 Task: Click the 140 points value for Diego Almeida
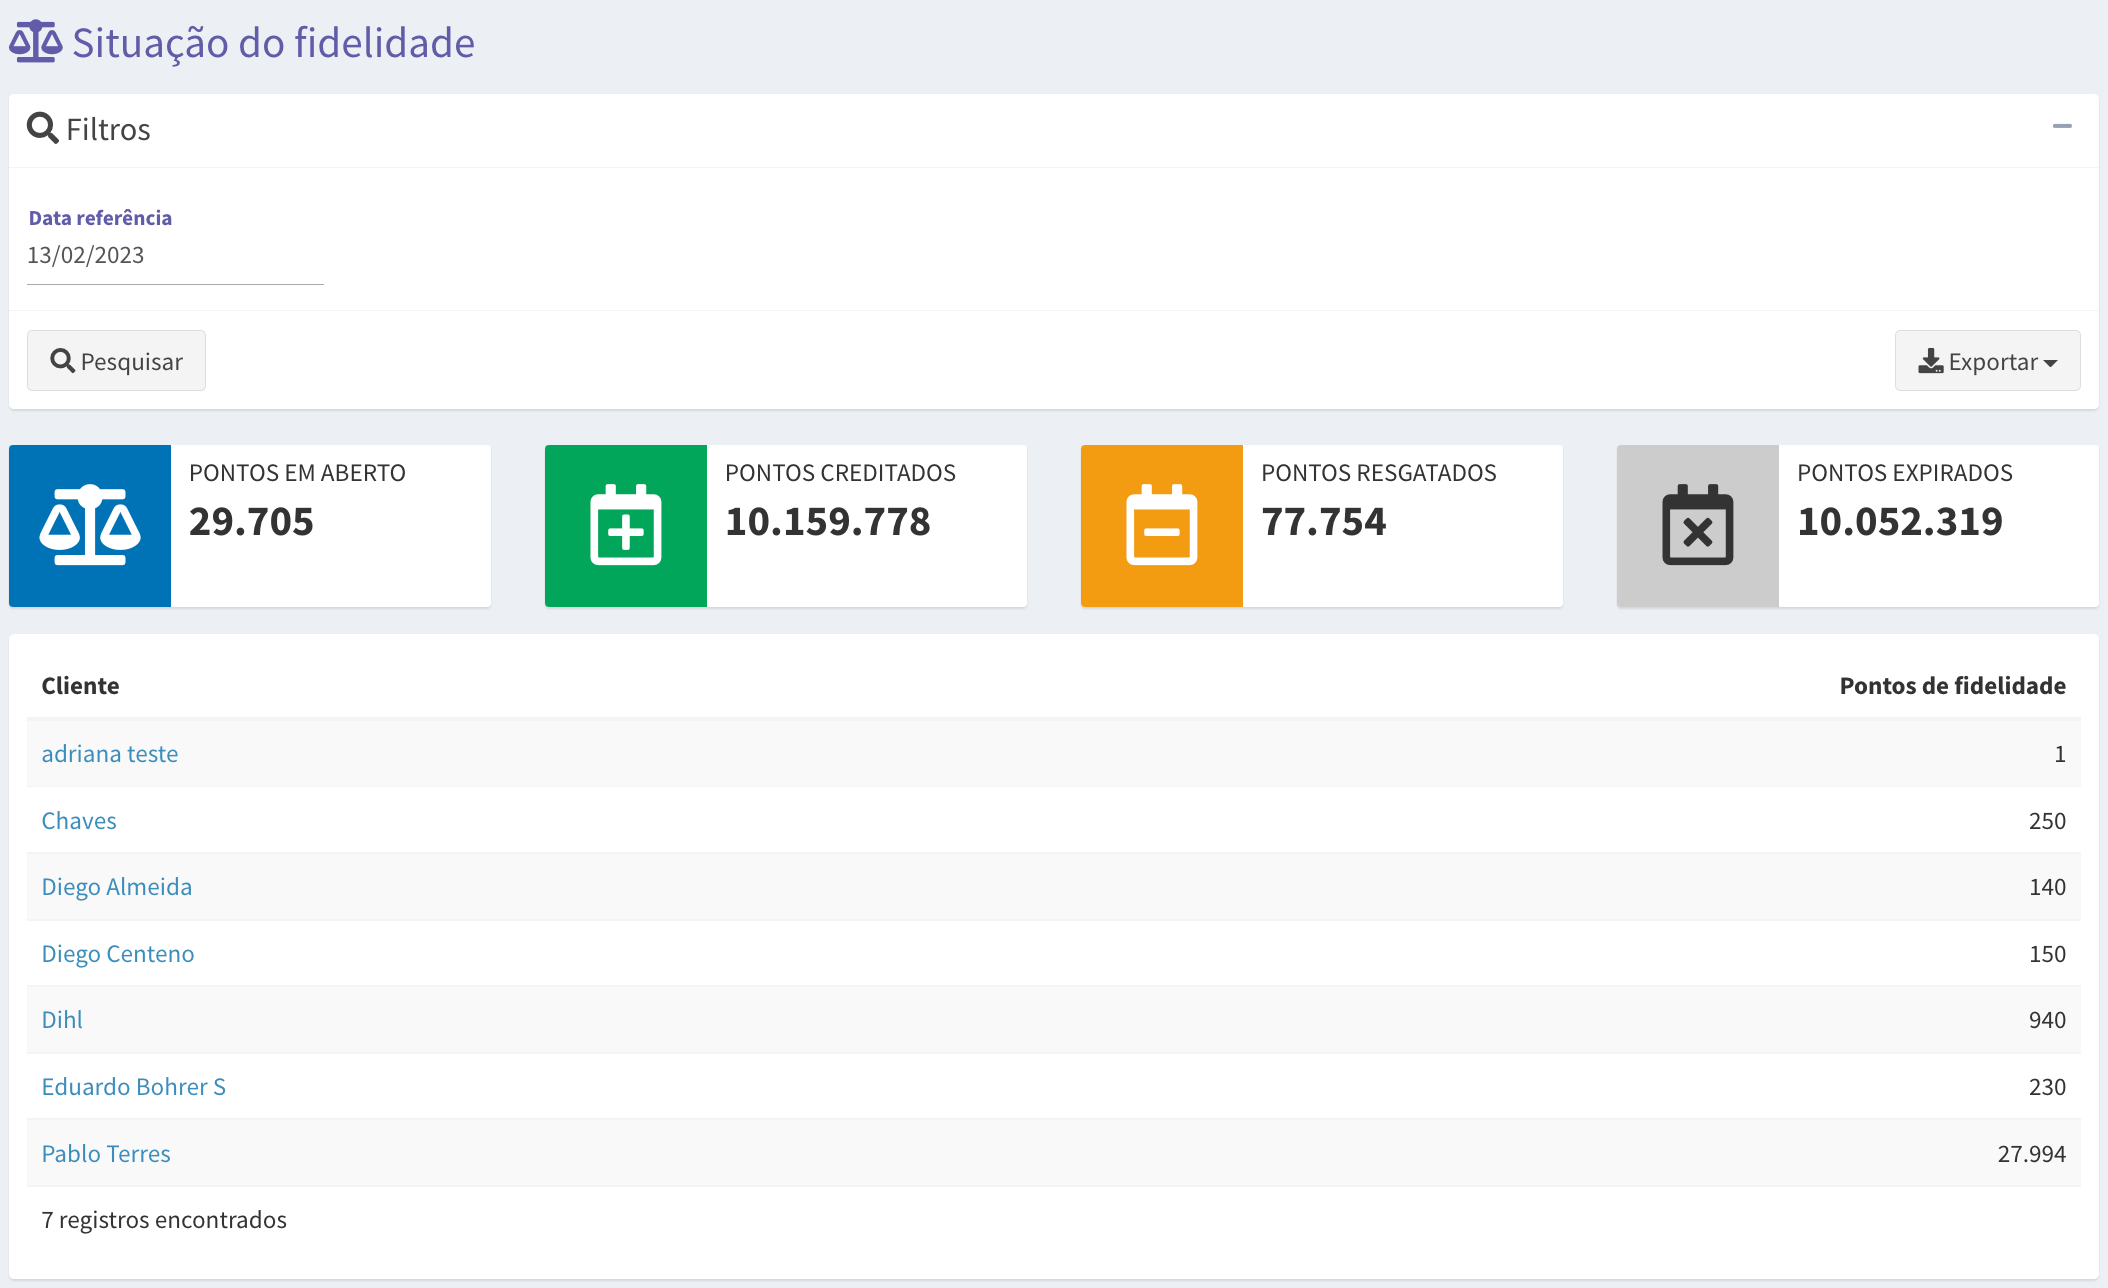pos(2047,887)
